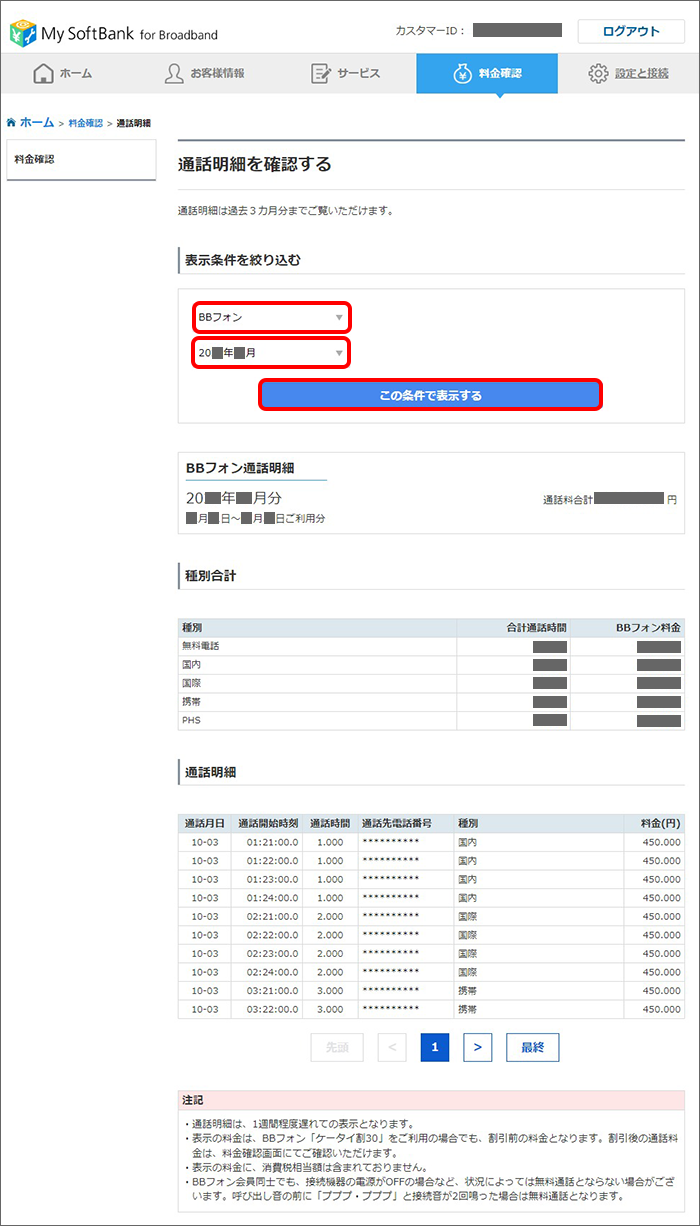The height and width of the screenshot is (1226, 700).
Task: Open the お客様情報 navigation tab
Action: (207, 74)
